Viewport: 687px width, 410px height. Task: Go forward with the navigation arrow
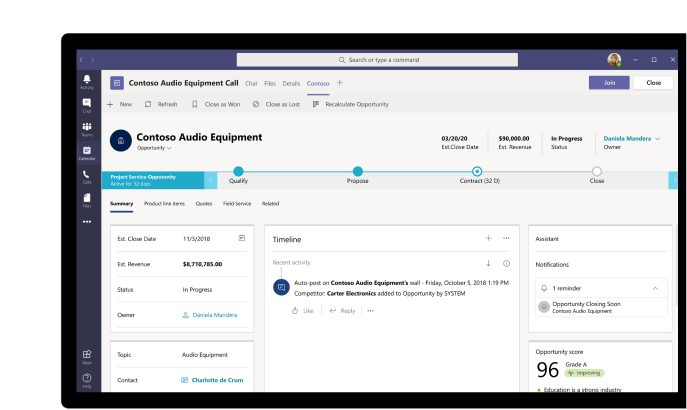coord(92,60)
